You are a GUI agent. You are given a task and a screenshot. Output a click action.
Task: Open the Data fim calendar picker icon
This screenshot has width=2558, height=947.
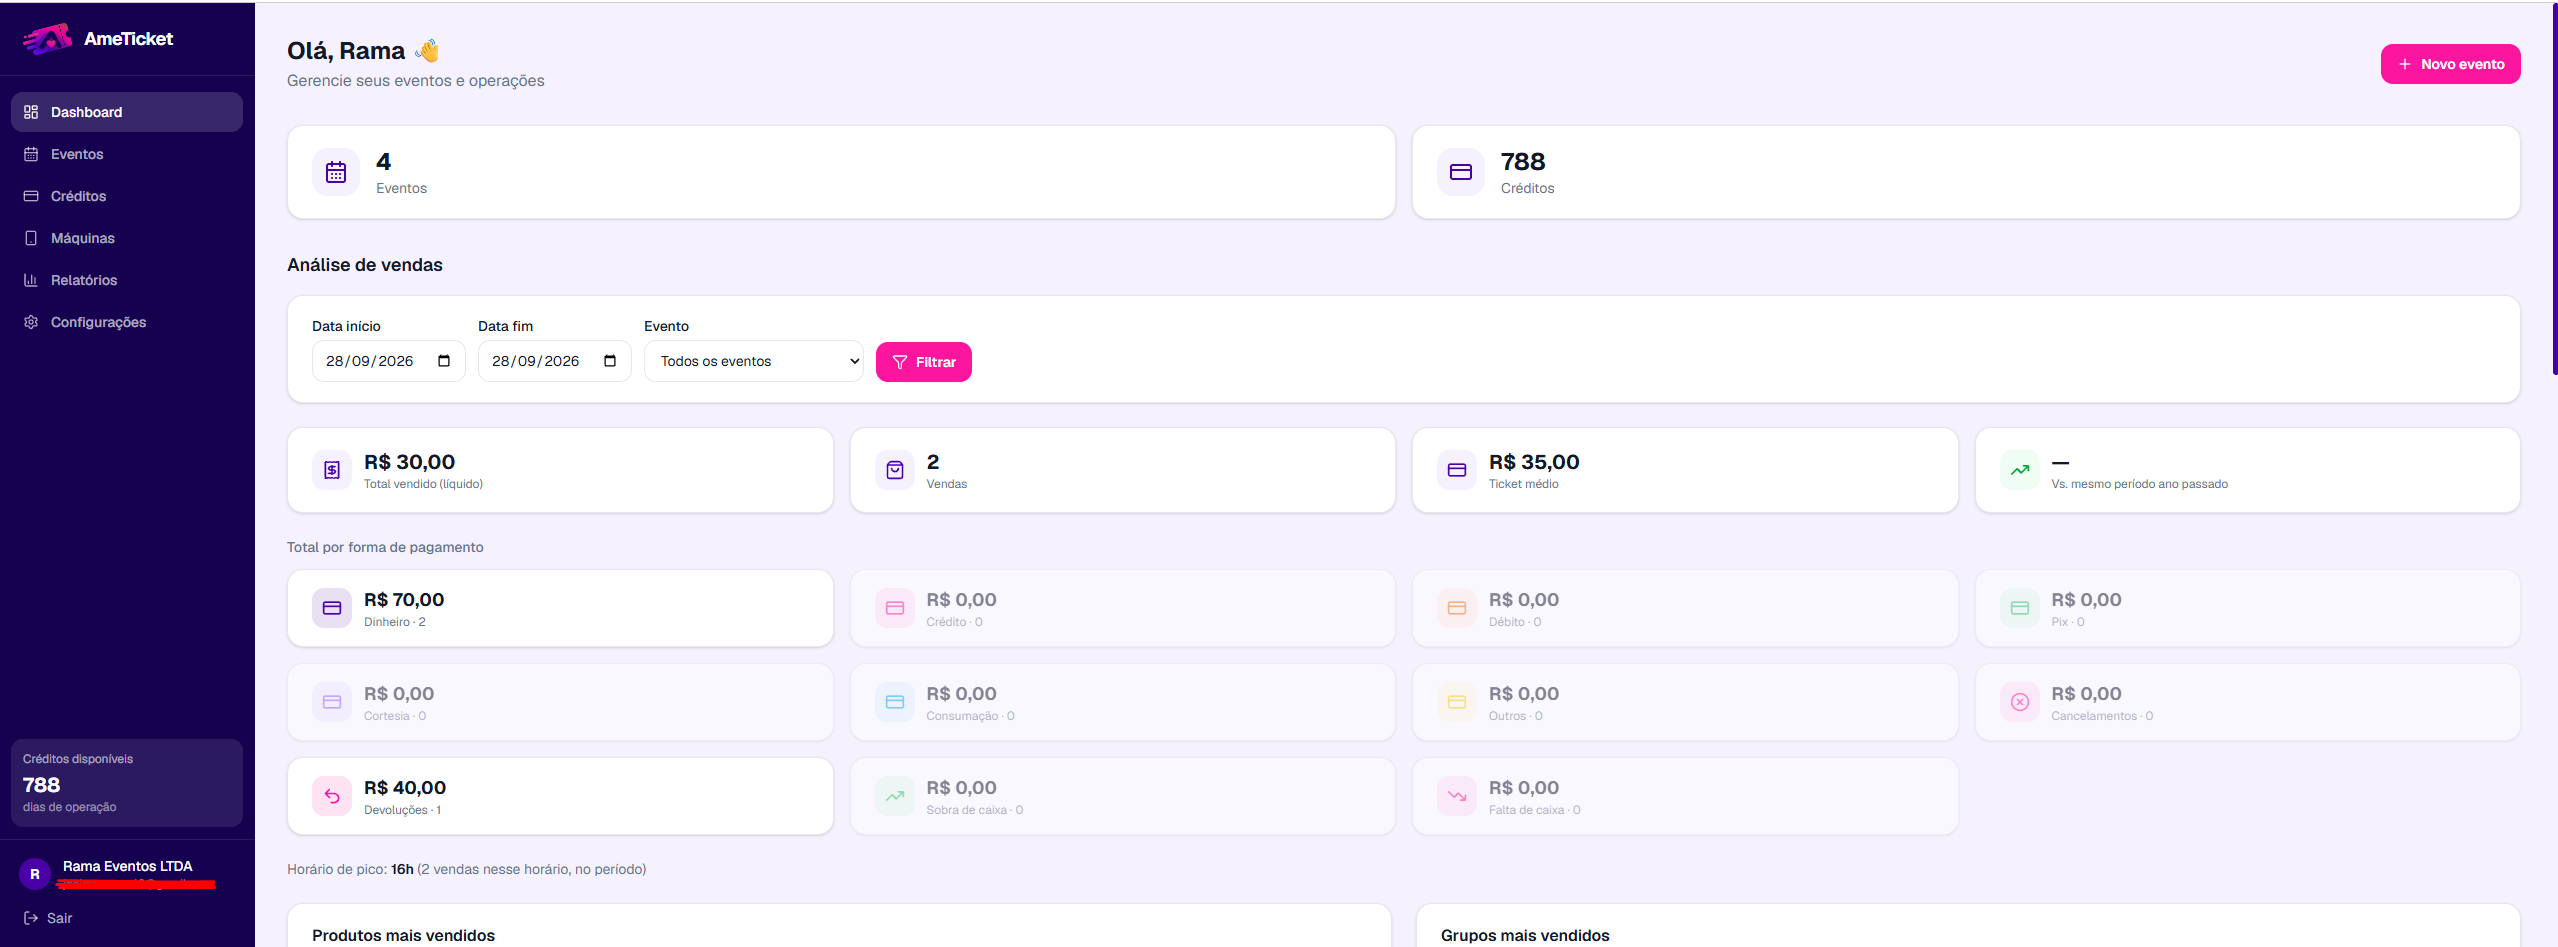pyautogui.click(x=610, y=361)
